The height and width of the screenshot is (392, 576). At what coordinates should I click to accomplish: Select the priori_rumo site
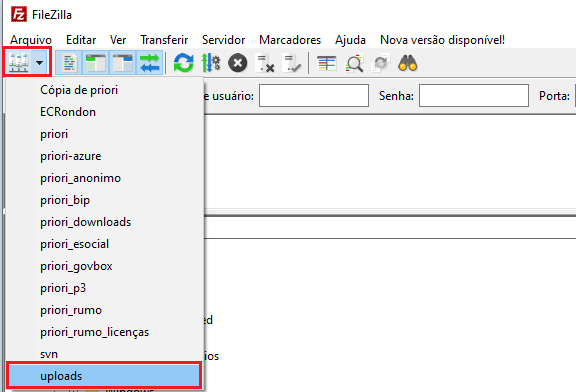pos(105,310)
